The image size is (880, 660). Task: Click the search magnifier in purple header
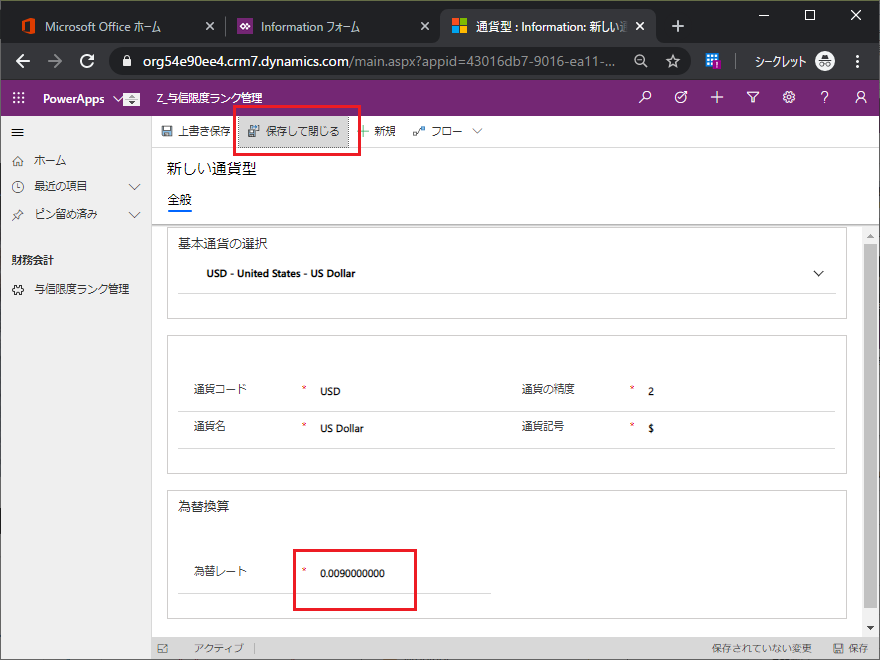click(x=645, y=98)
